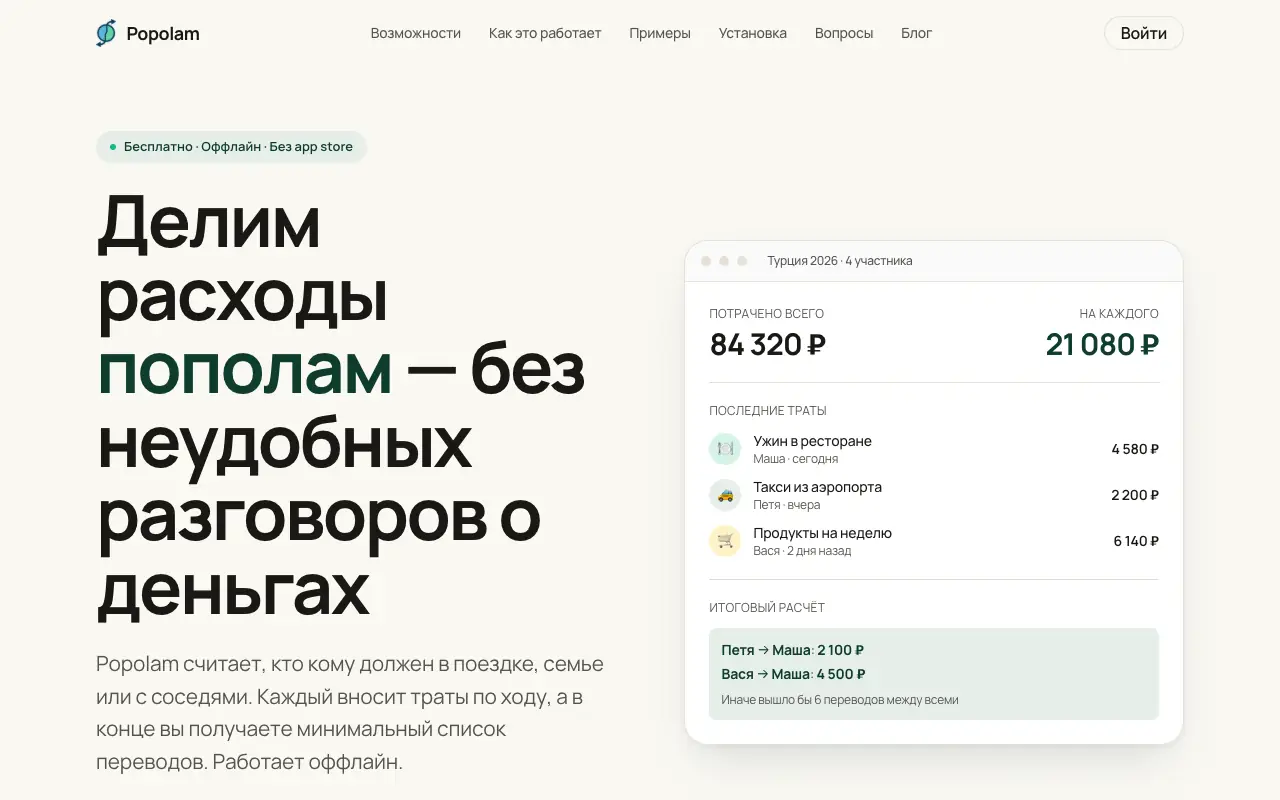This screenshot has height=800, width=1280.
Task: Click the Вася · 2 дня назад subtitle
Action: click(x=802, y=551)
